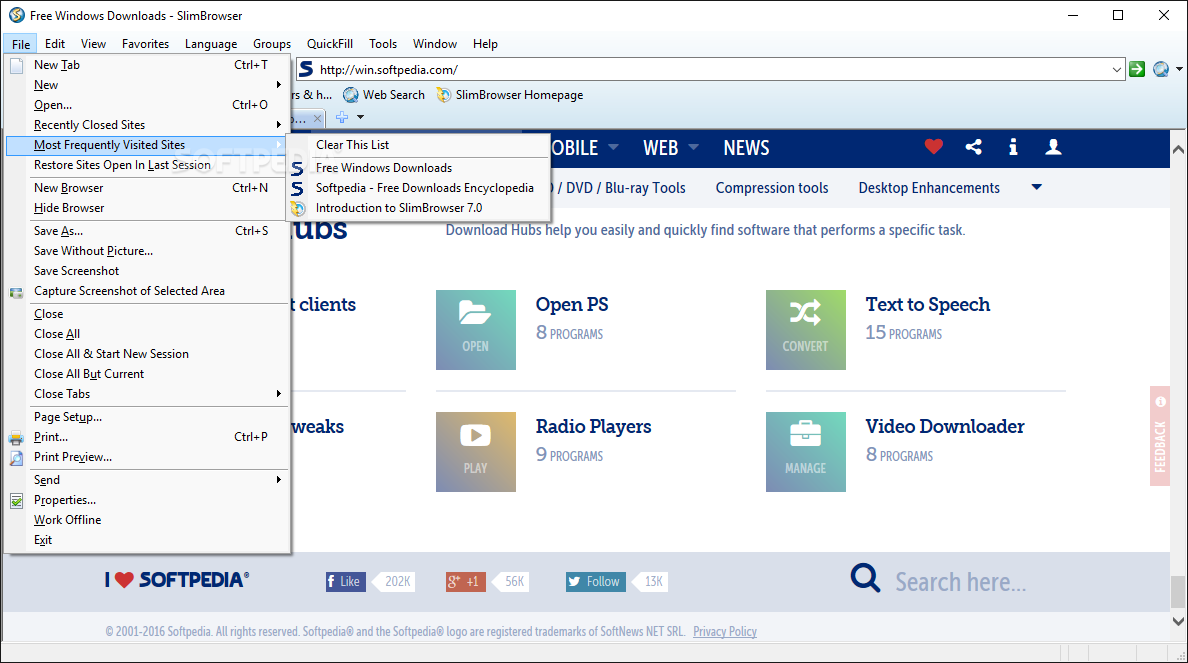The width and height of the screenshot is (1188, 663).
Task: Open Softpedia - Free Downloads Encyclopedia entry
Action: tap(418, 188)
